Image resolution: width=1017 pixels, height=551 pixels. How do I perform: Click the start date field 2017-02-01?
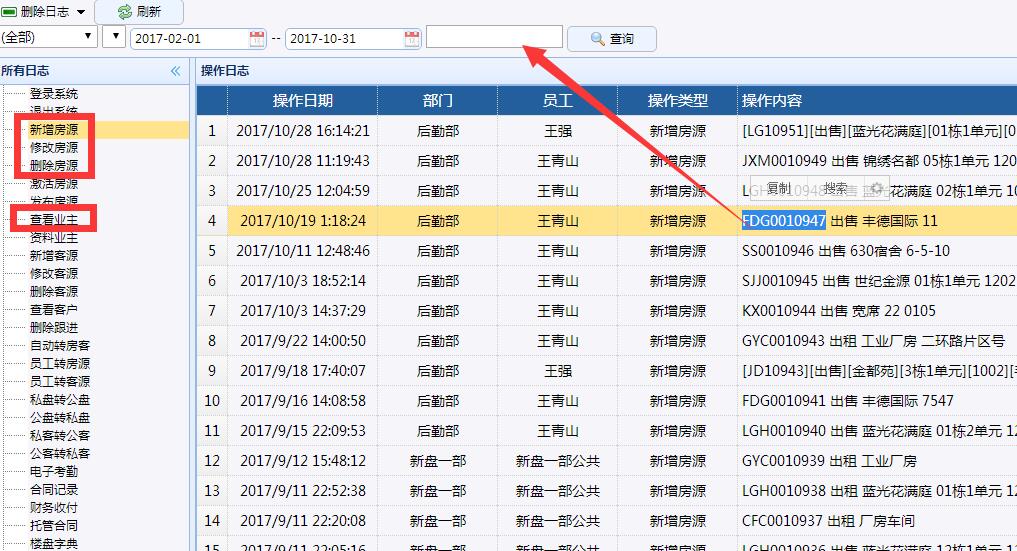[189, 39]
